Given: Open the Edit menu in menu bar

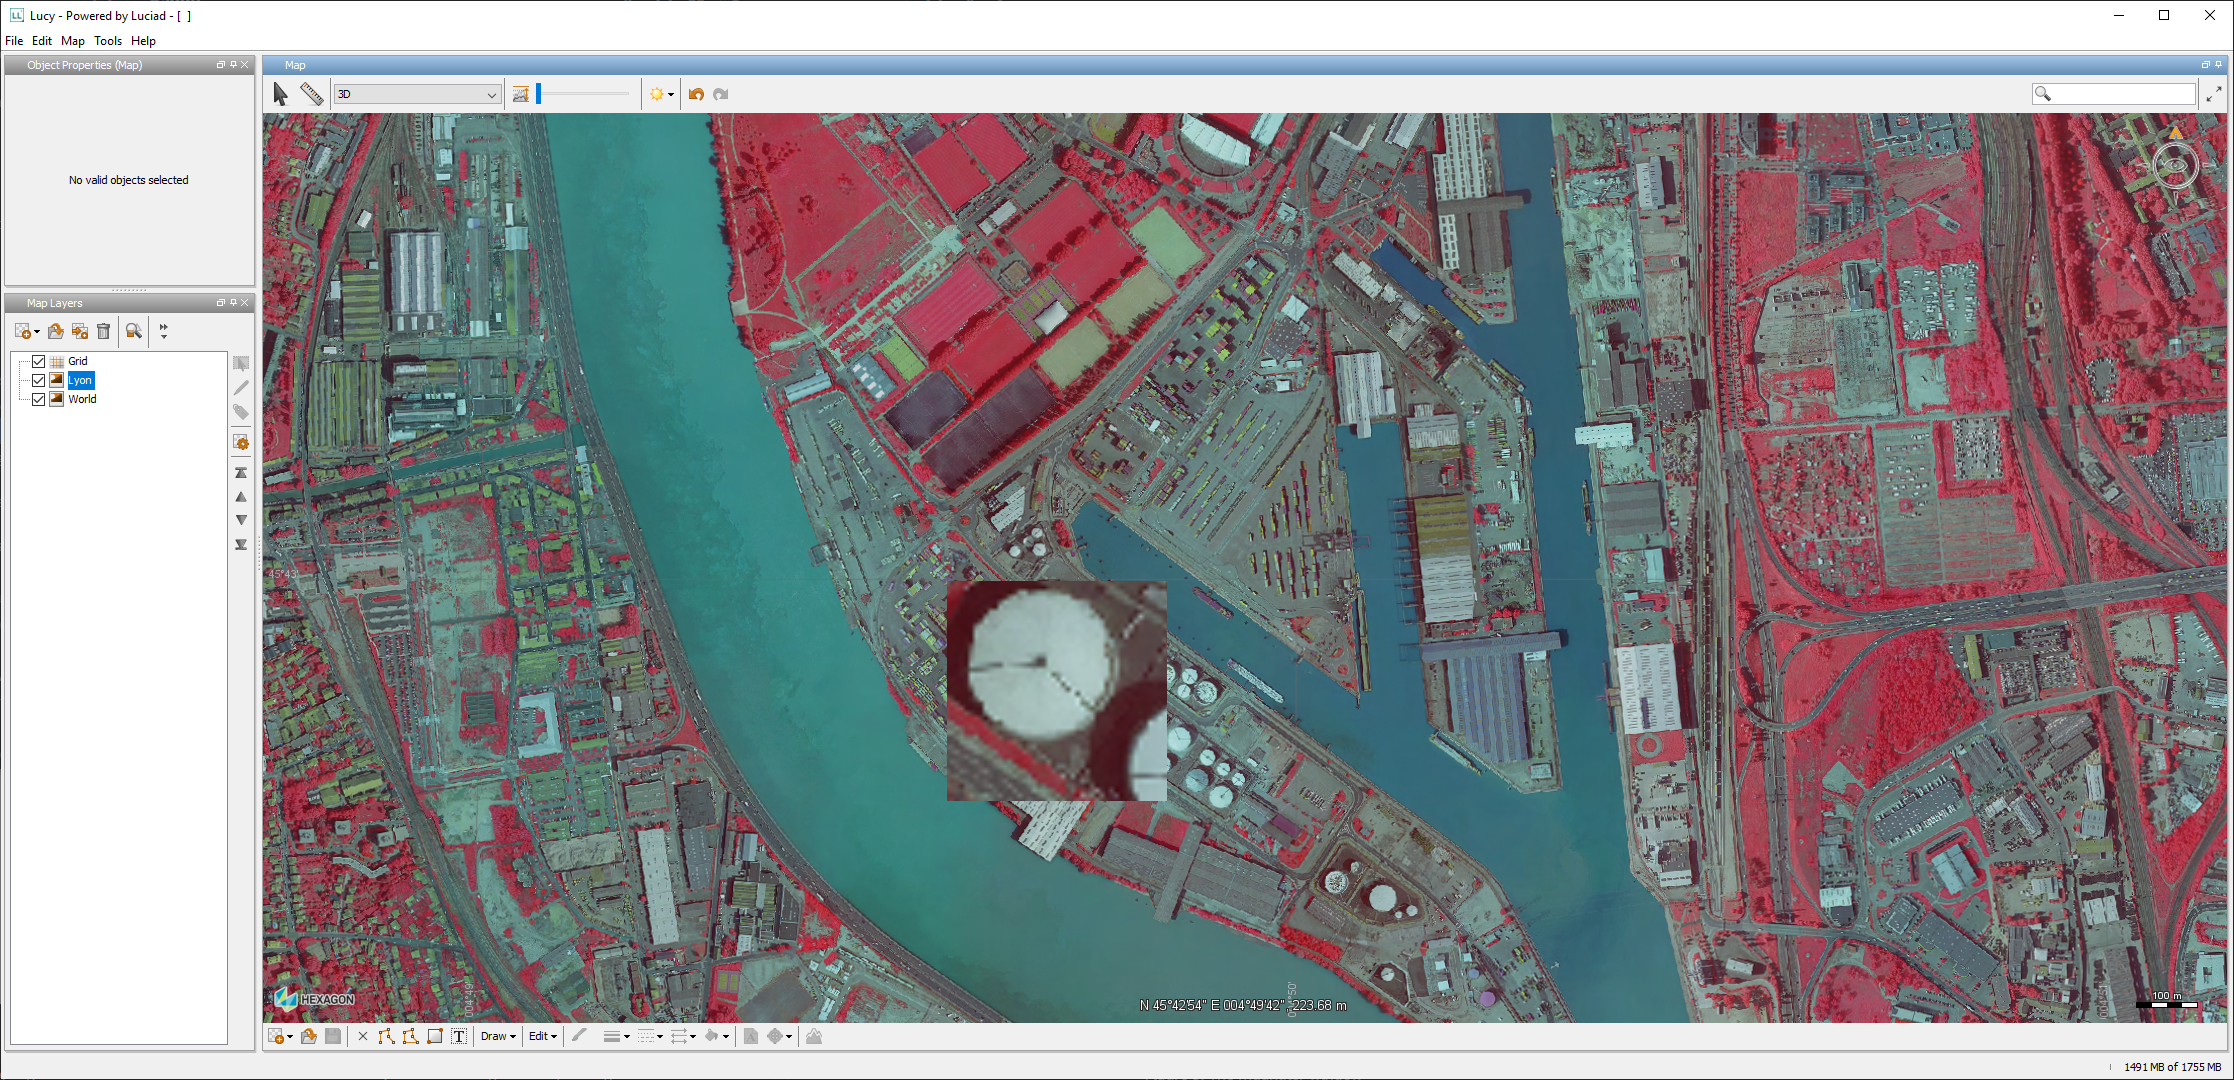Looking at the screenshot, I should (x=42, y=41).
